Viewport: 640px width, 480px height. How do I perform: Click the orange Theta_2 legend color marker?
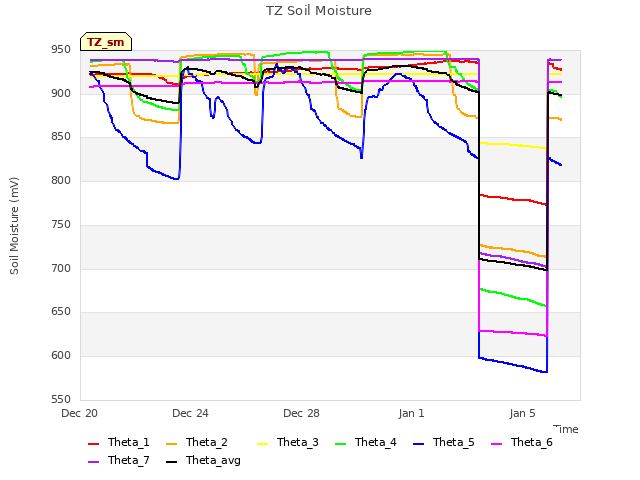click(x=172, y=444)
